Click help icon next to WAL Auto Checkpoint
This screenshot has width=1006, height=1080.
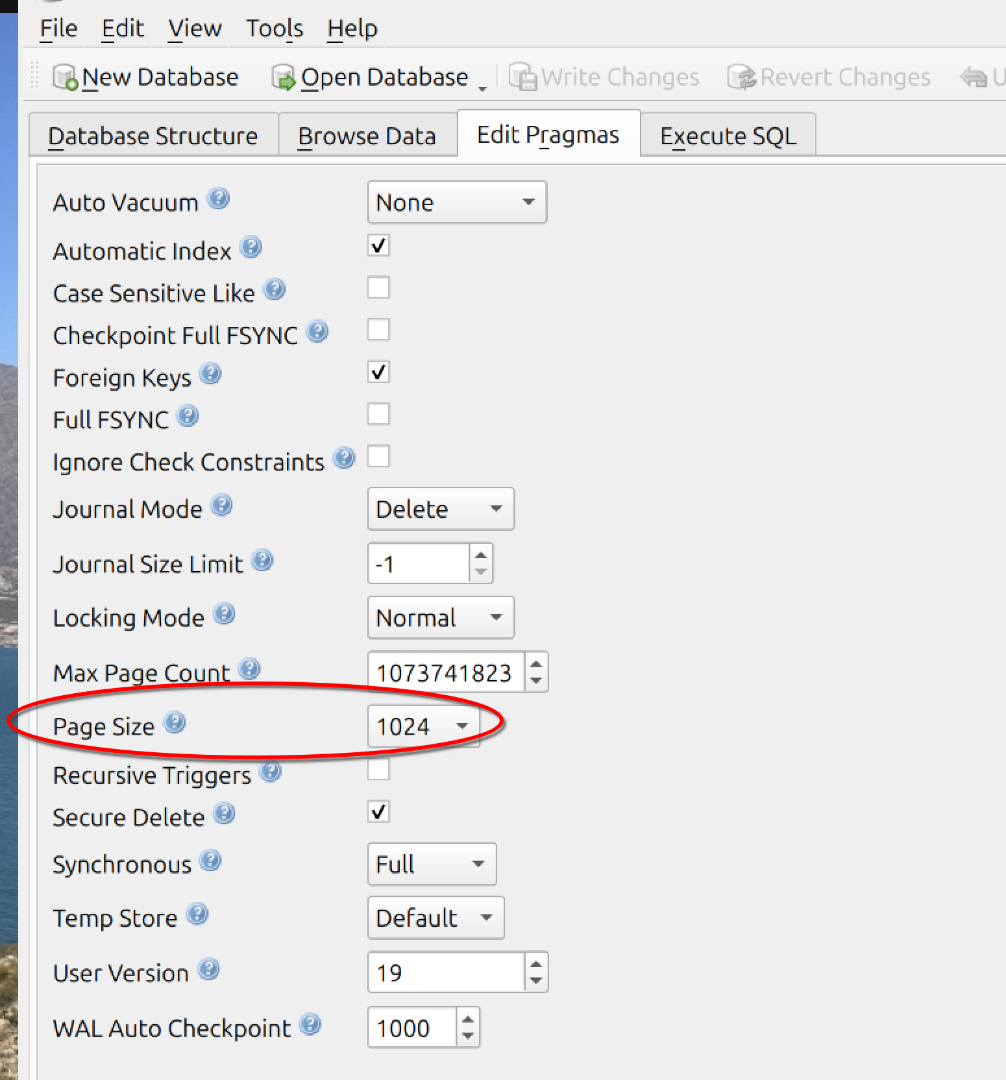tap(310, 1025)
